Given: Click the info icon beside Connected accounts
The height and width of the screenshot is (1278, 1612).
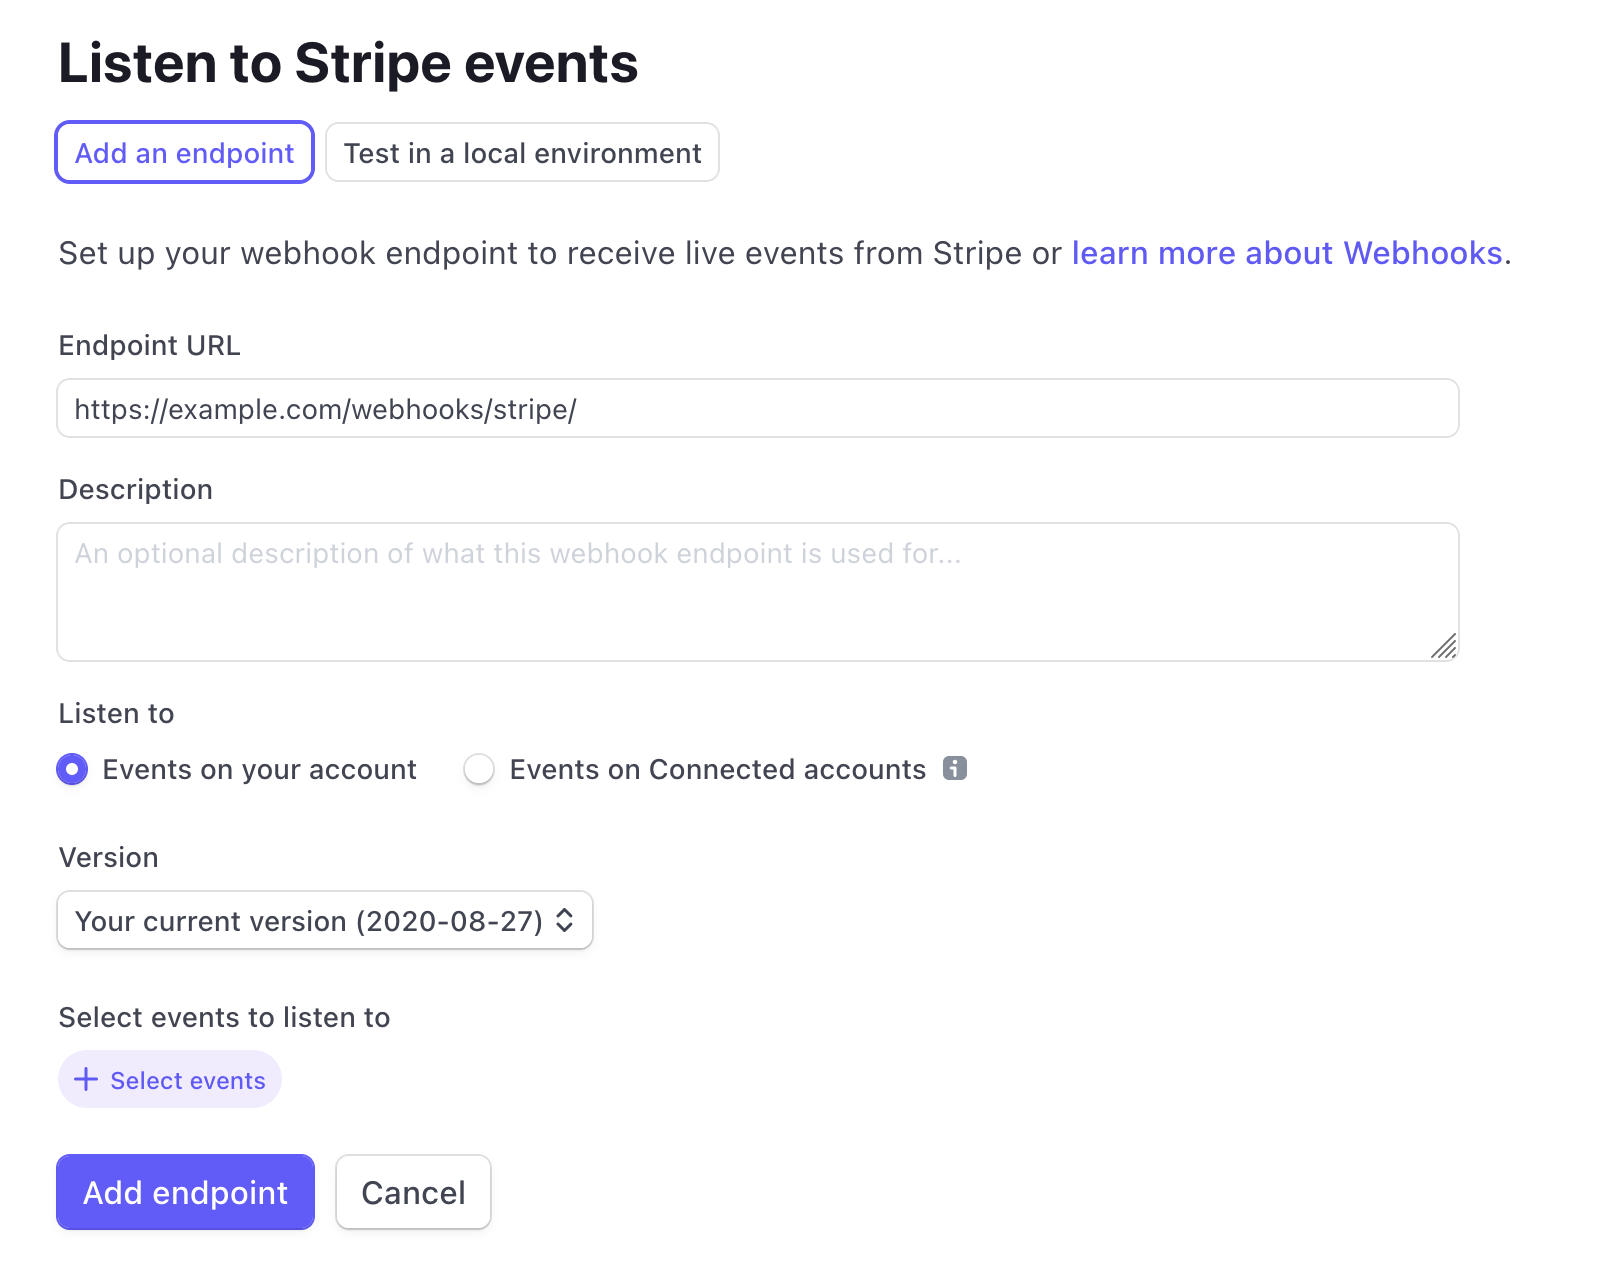Looking at the screenshot, I should 955,768.
